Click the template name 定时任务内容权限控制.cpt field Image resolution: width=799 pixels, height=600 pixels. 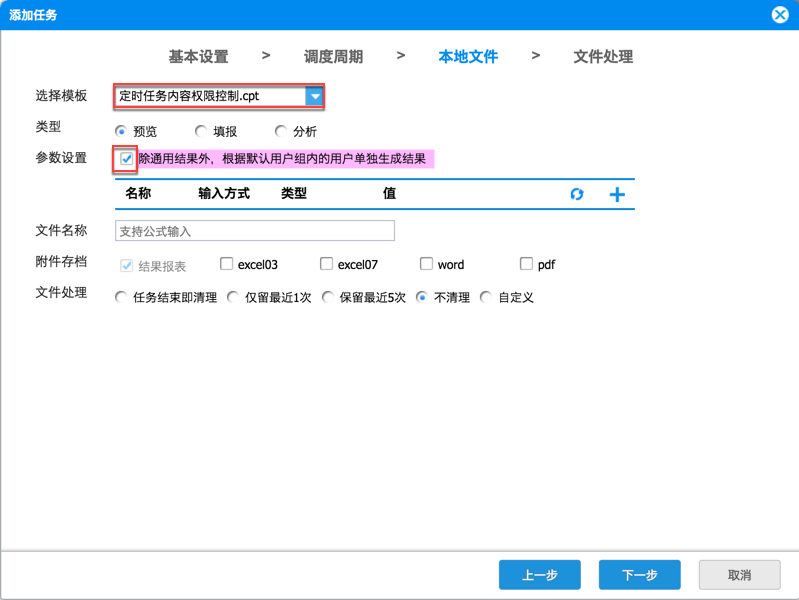click(x=210, y=96)
